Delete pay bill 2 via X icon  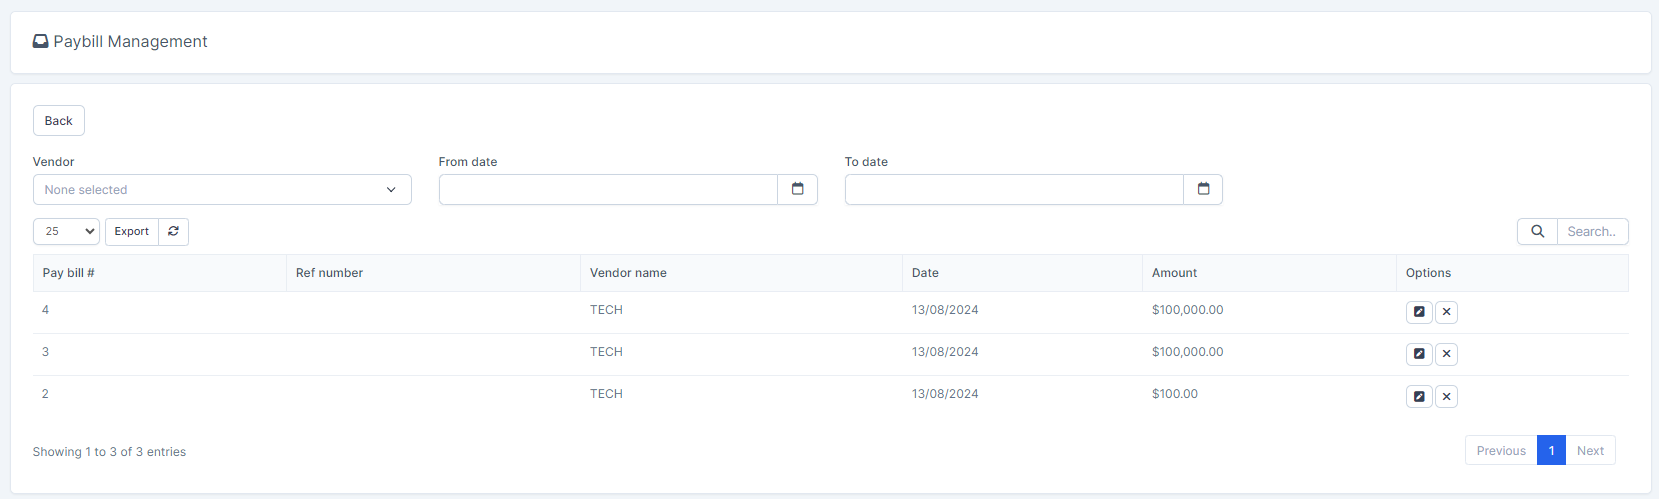(1446, 397)
